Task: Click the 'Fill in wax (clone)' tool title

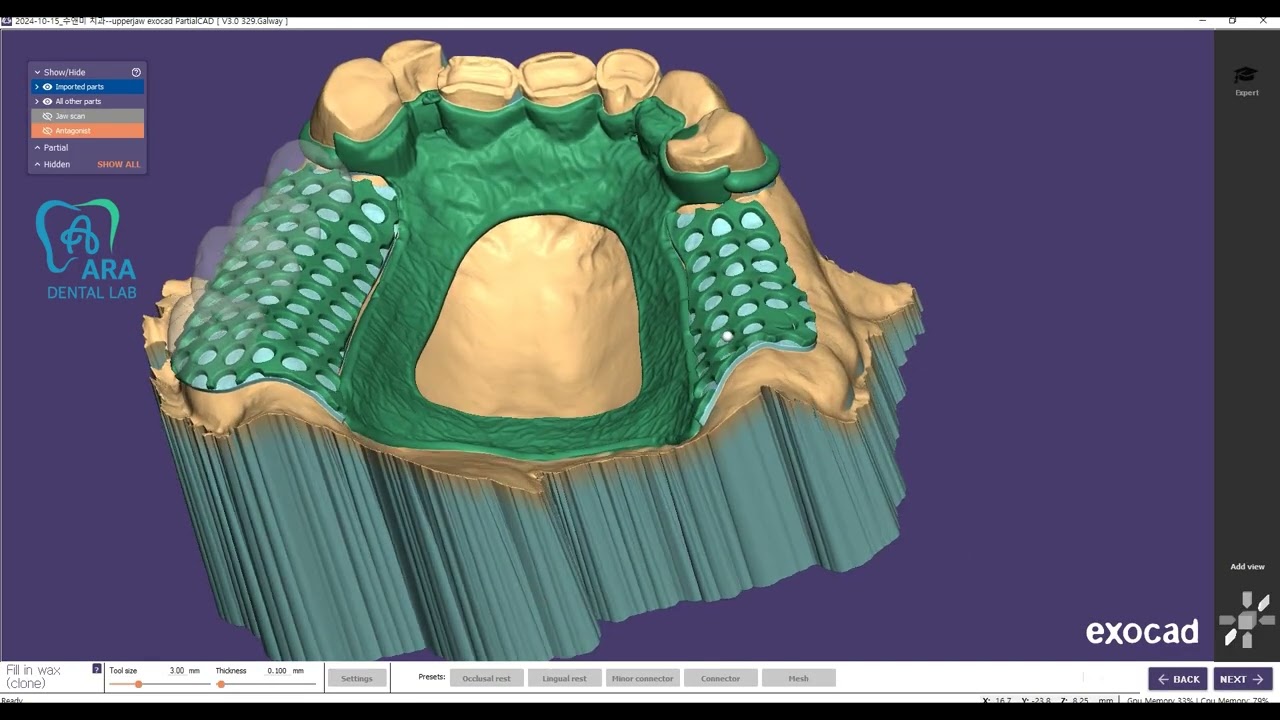Action: (x=33, y=676)
